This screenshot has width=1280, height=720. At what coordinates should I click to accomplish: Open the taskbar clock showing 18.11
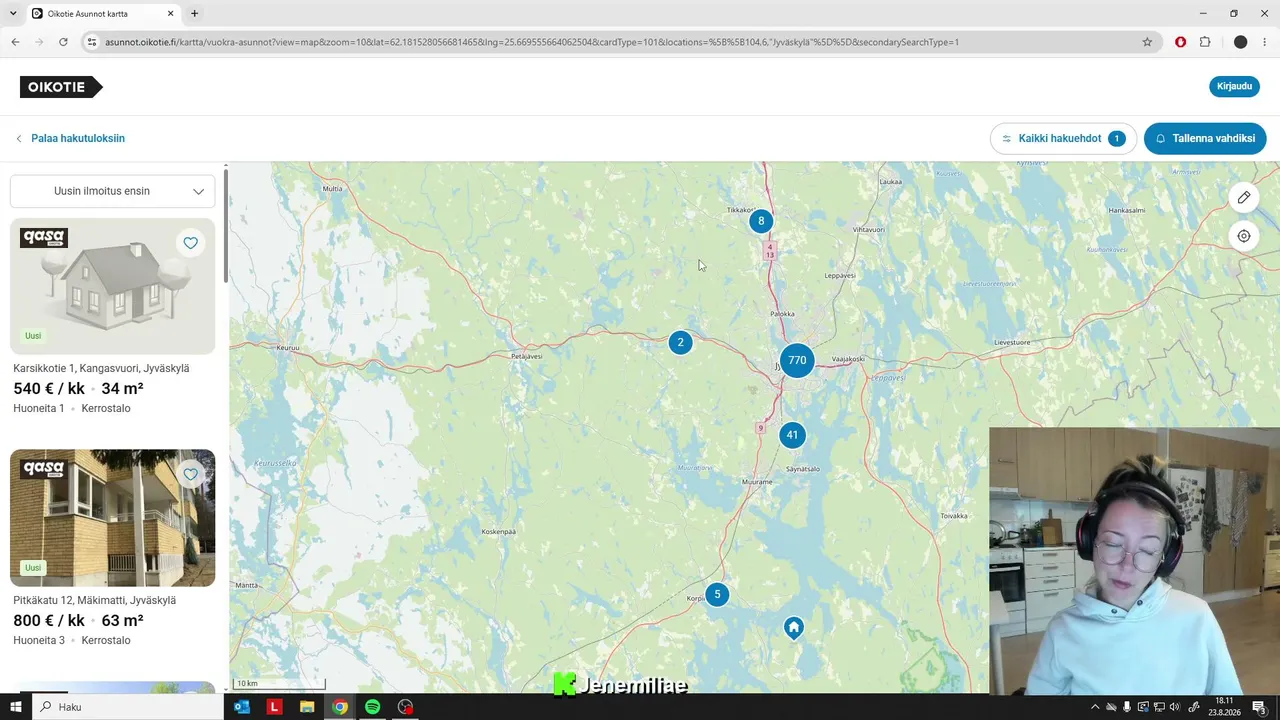[1225, 707]
